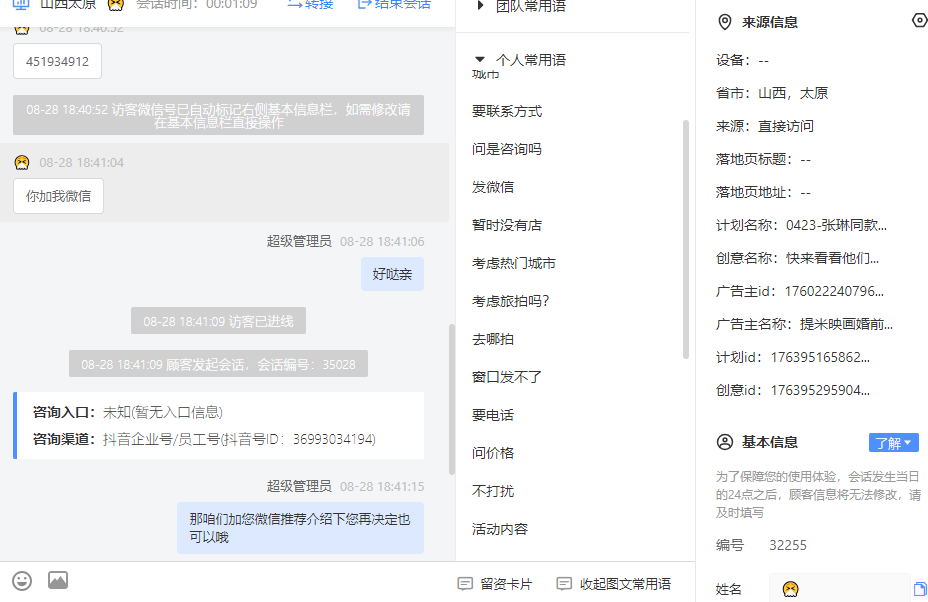Viewport: 928px width, 602px height.
Task: Choose the 发微信 quick phrase
Action: pyautogui.click(x=493, y=187)
